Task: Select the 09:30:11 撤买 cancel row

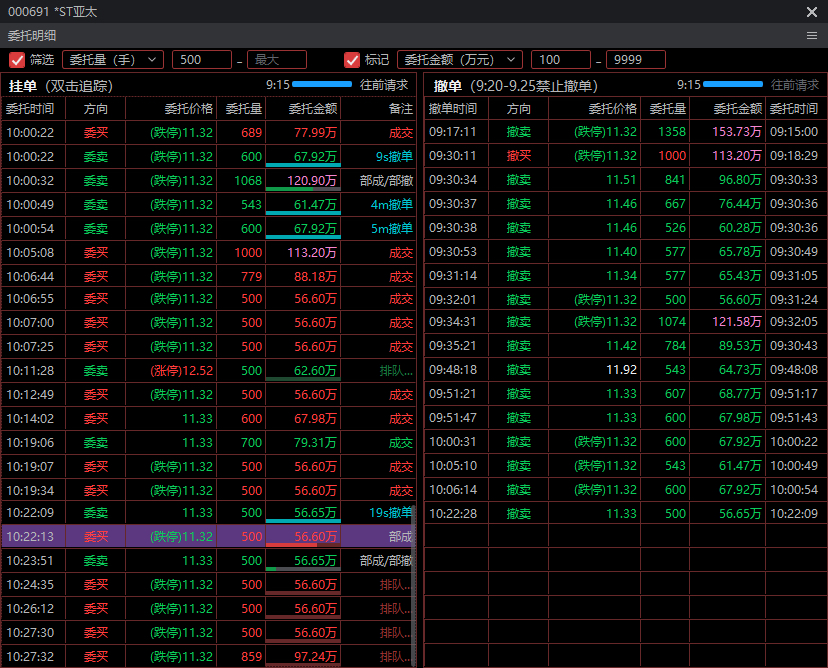Action: click(x=625, y=156)
